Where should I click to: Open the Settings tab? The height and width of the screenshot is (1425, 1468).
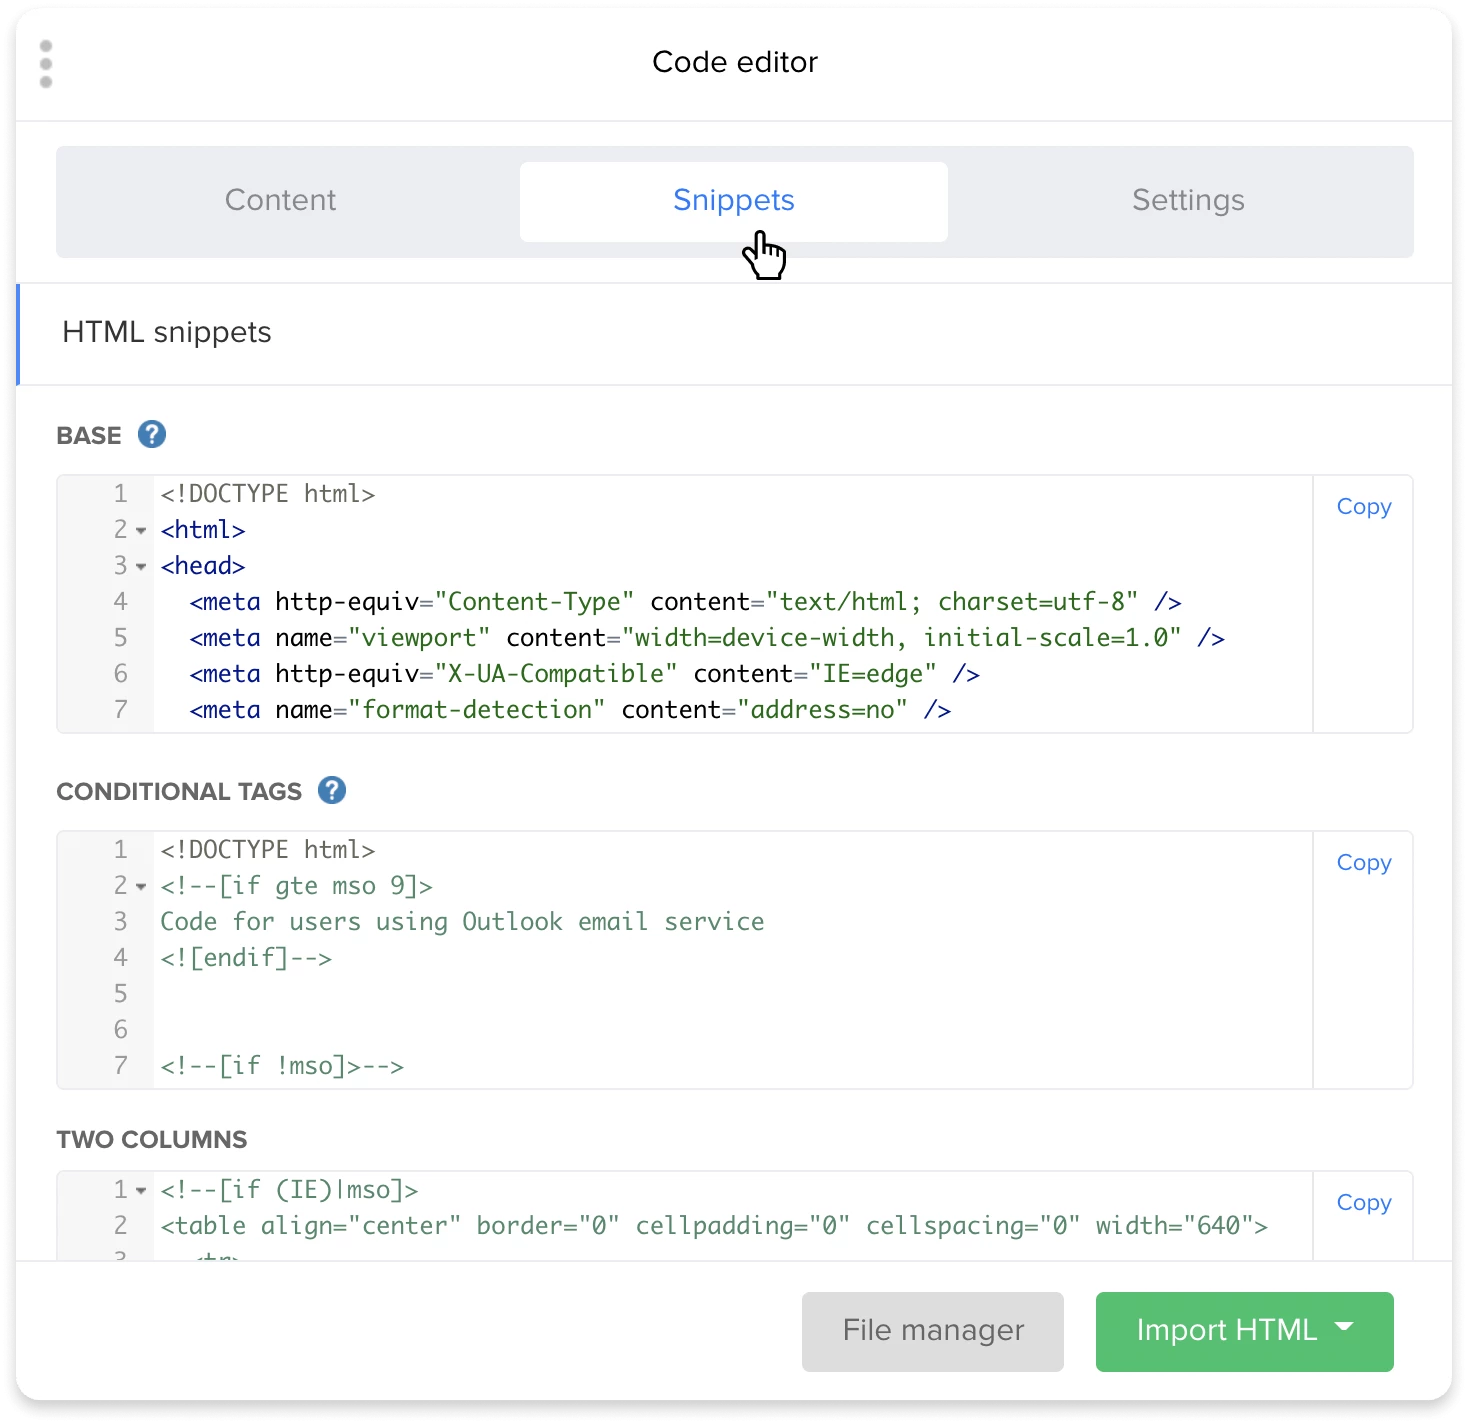[1187, 201]
